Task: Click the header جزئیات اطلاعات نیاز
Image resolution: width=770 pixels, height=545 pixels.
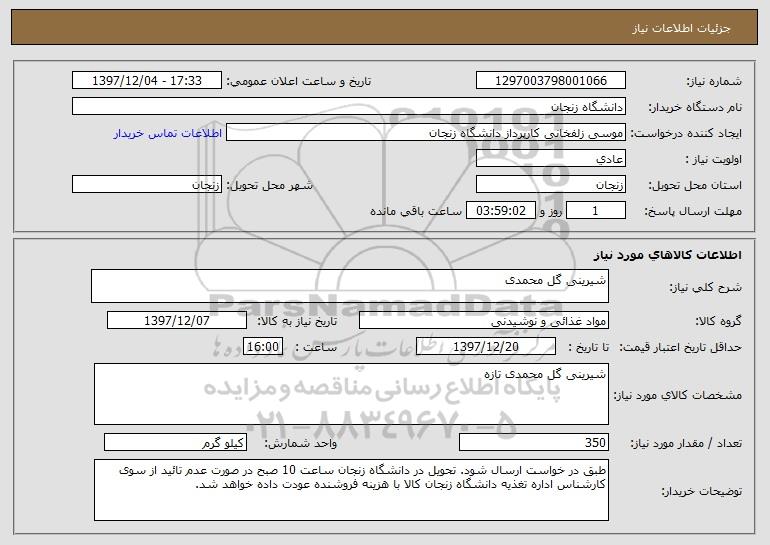Action: [682, 28]
